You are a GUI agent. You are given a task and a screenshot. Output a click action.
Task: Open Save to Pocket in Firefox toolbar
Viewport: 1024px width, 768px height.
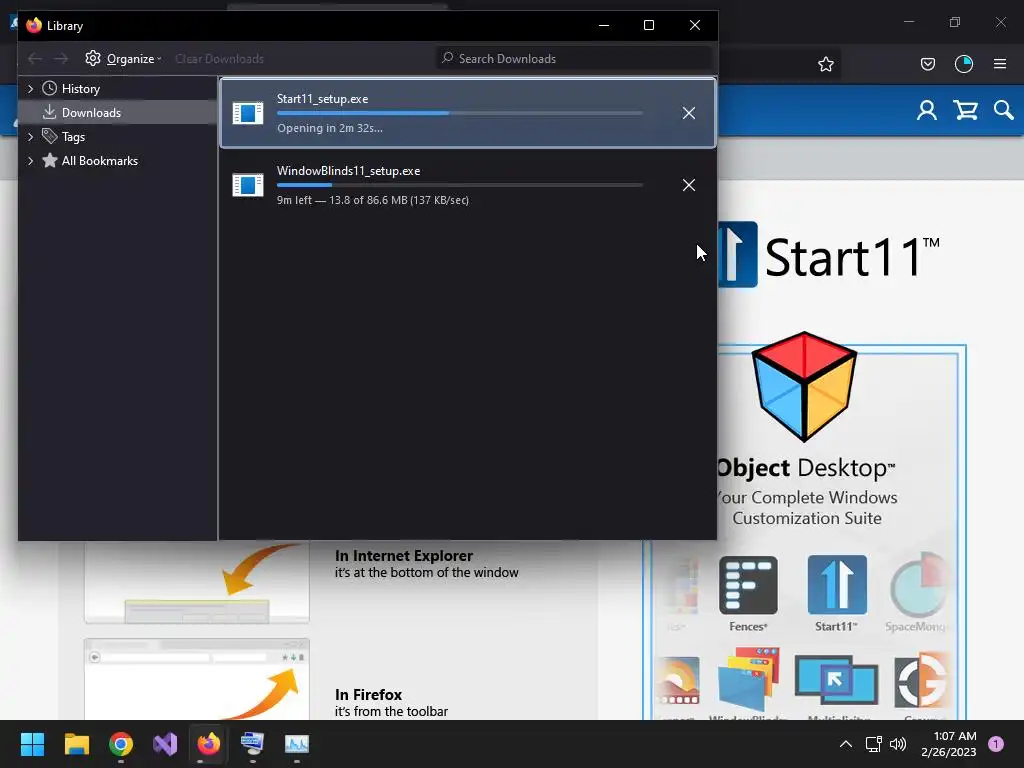pyautogui.click(x=927, y=64)
